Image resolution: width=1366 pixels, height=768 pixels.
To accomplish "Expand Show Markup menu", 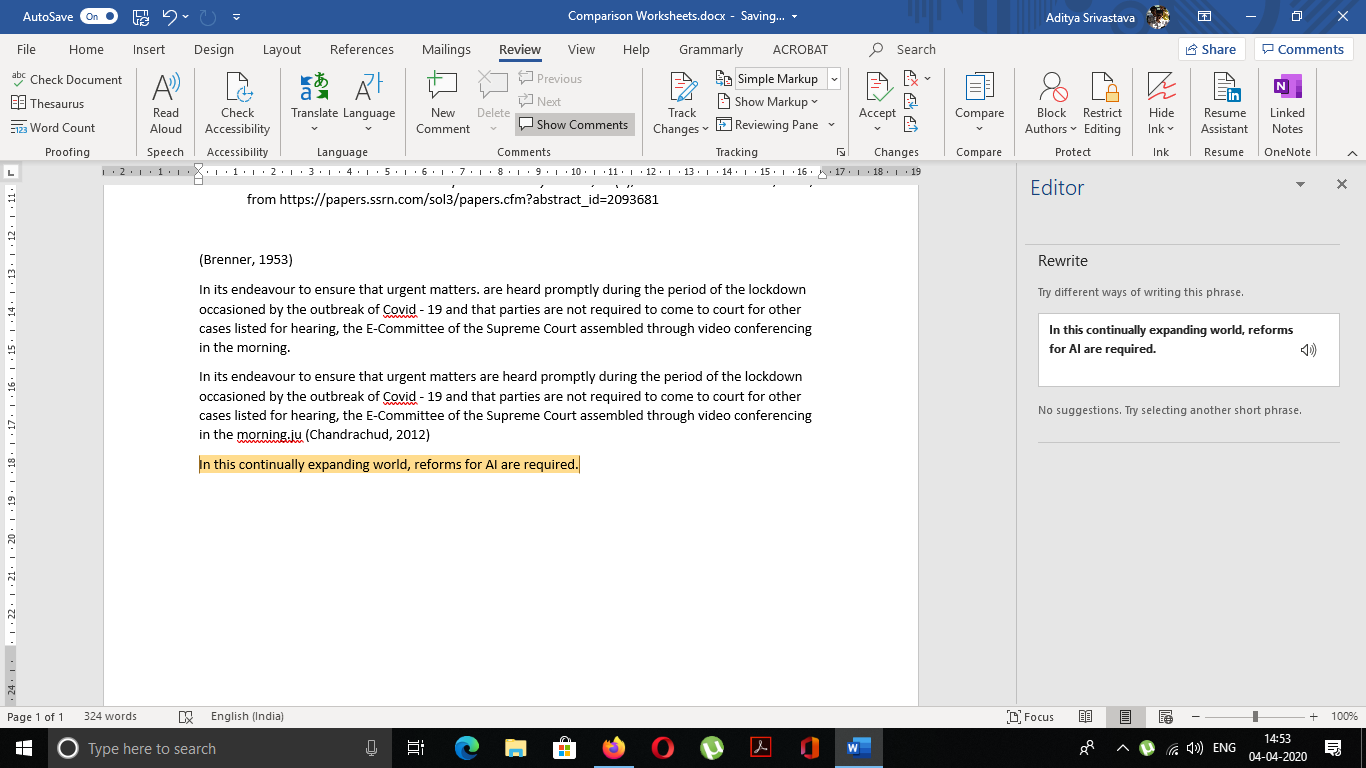I will click(x=767, y=102).
